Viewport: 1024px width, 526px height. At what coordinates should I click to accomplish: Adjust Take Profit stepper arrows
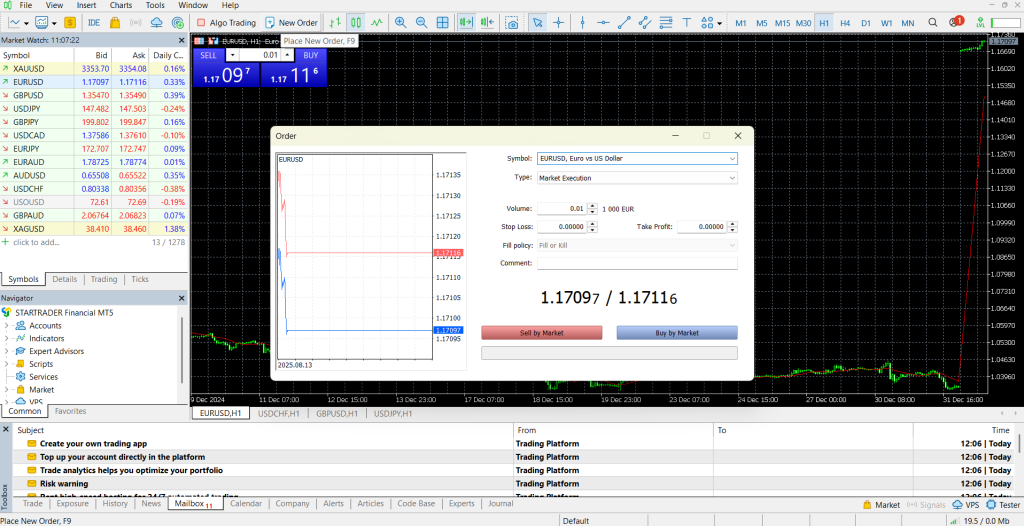point(733,227)
